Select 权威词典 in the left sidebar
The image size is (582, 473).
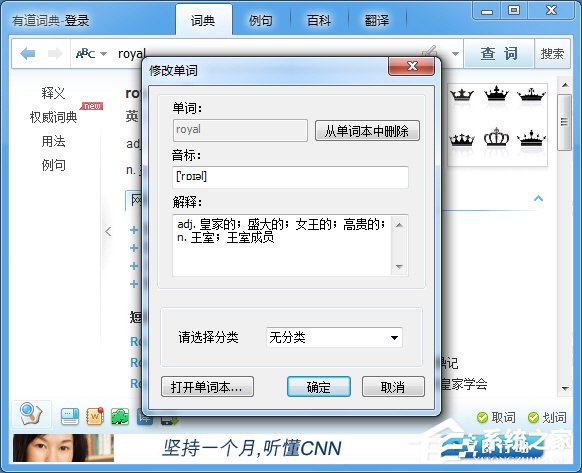[53, 117]
